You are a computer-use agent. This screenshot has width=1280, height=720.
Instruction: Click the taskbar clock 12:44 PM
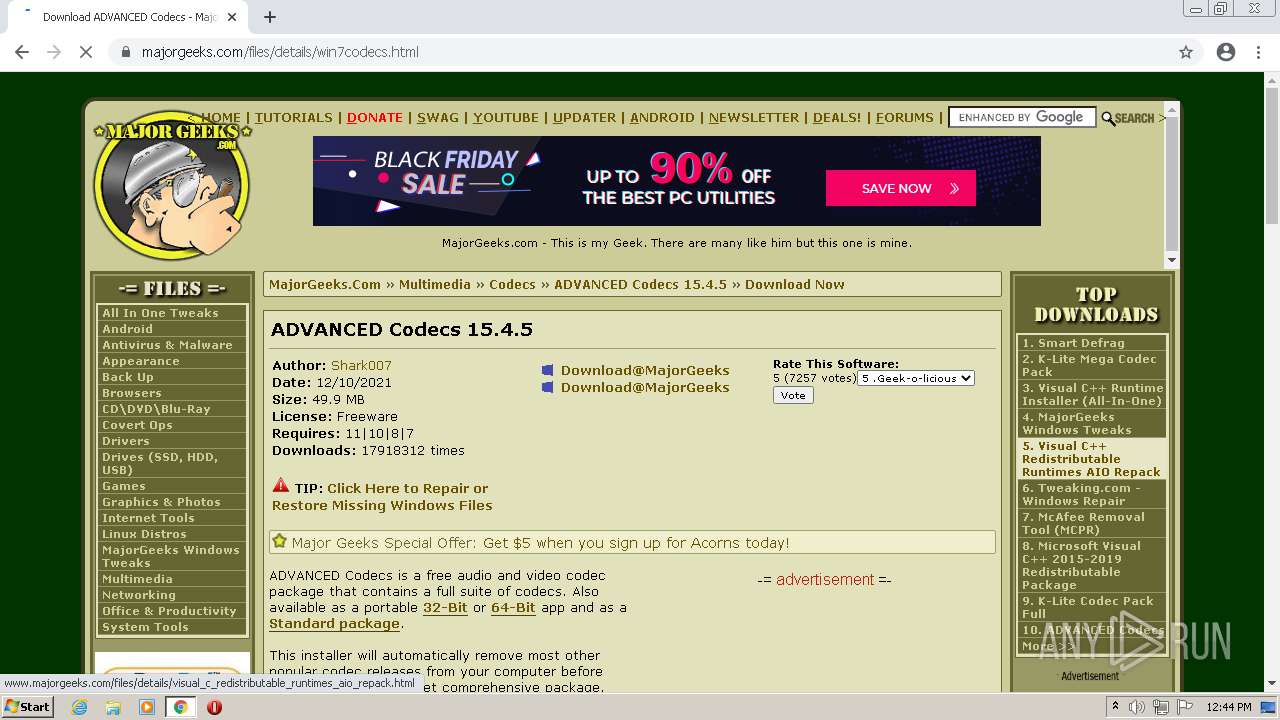(x=1229, y=707)
